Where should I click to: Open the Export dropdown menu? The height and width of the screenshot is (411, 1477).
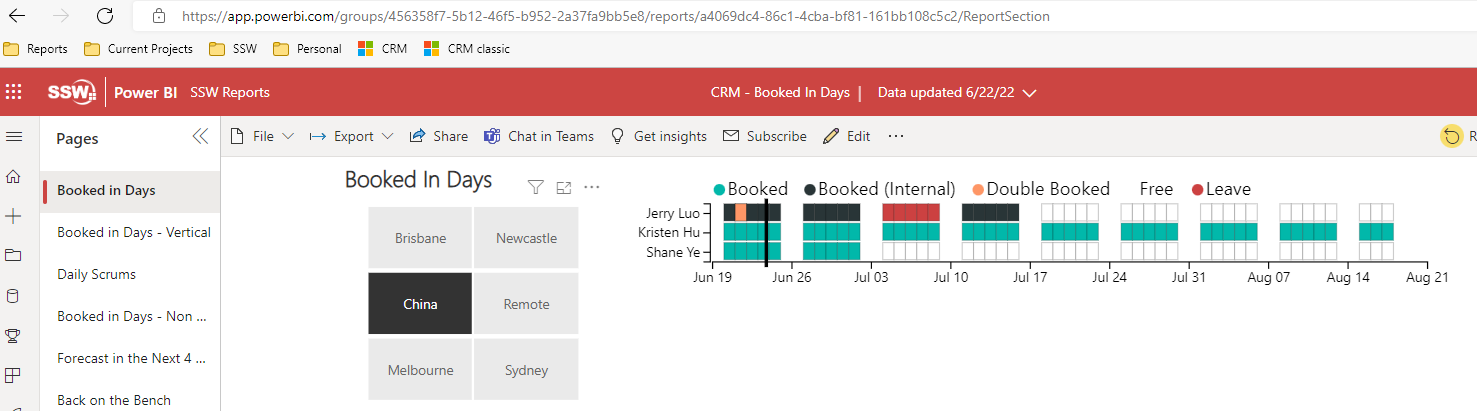point(352,136)
